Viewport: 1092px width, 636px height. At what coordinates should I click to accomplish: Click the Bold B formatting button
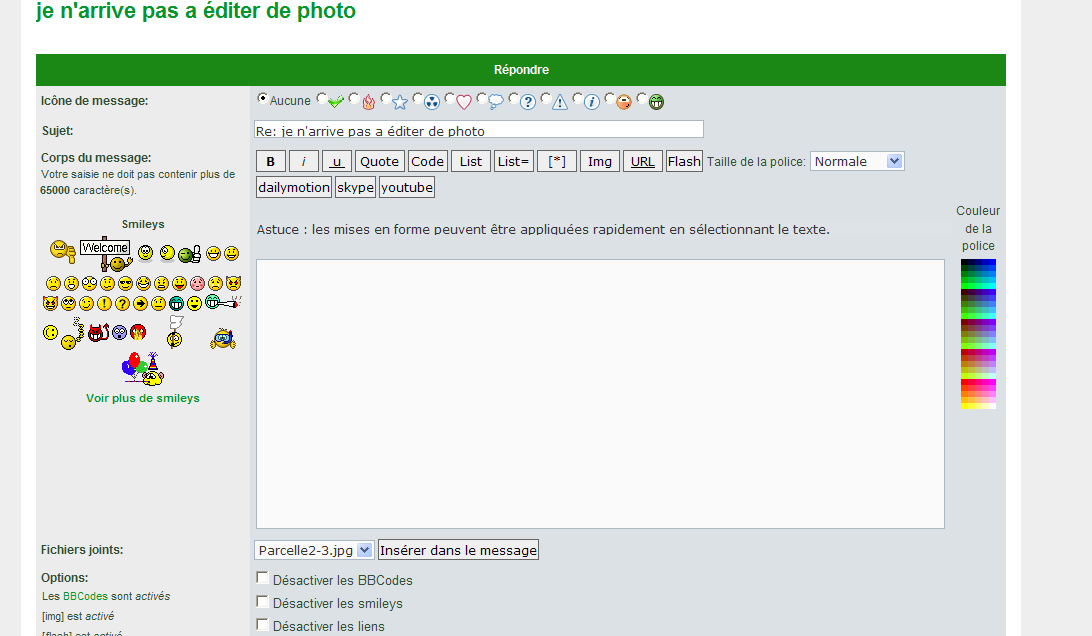click(x=271, y=162)
